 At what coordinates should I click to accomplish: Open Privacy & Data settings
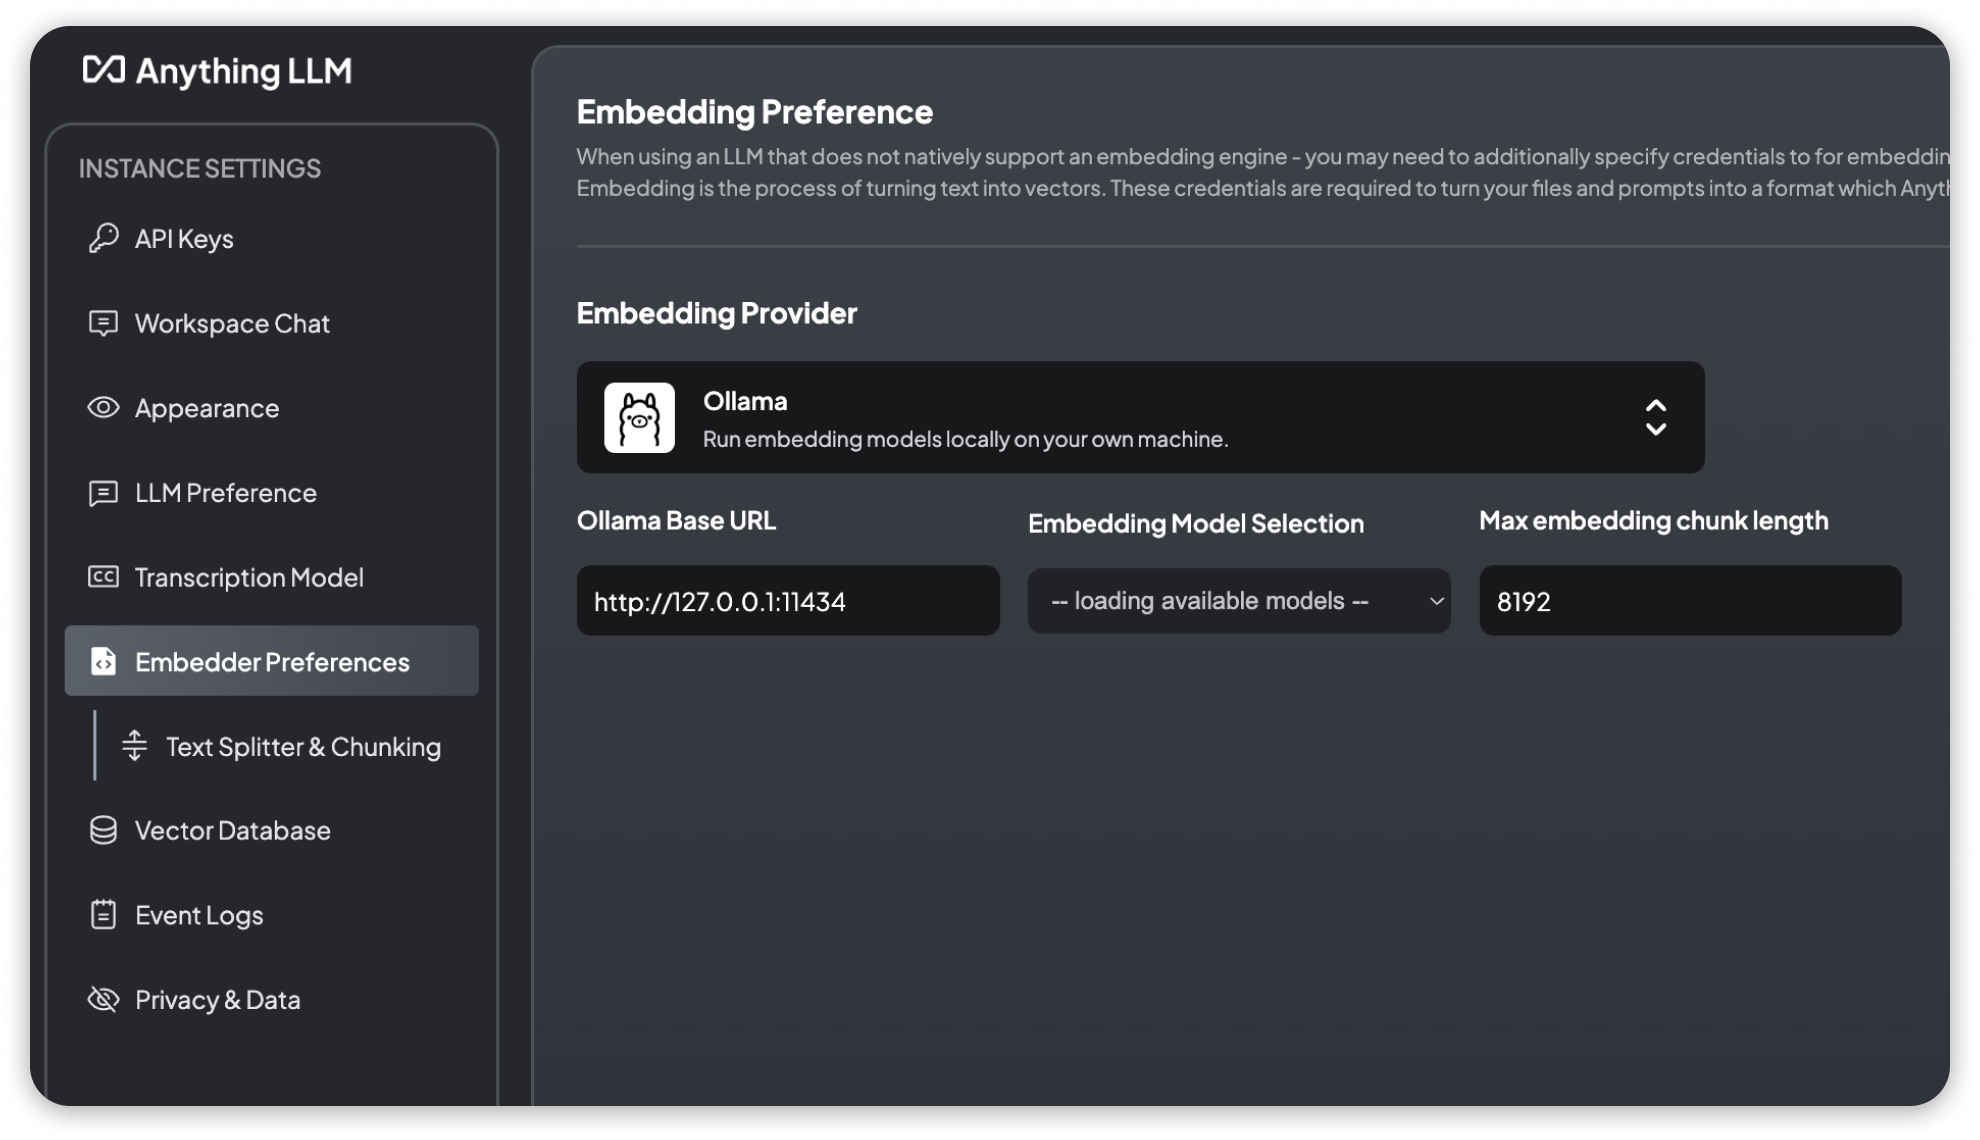[271, 999]
